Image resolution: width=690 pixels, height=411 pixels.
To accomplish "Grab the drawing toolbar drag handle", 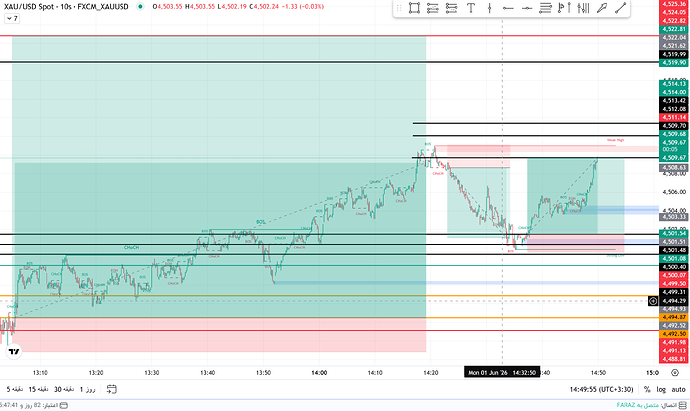I will [x=399, y=8].
